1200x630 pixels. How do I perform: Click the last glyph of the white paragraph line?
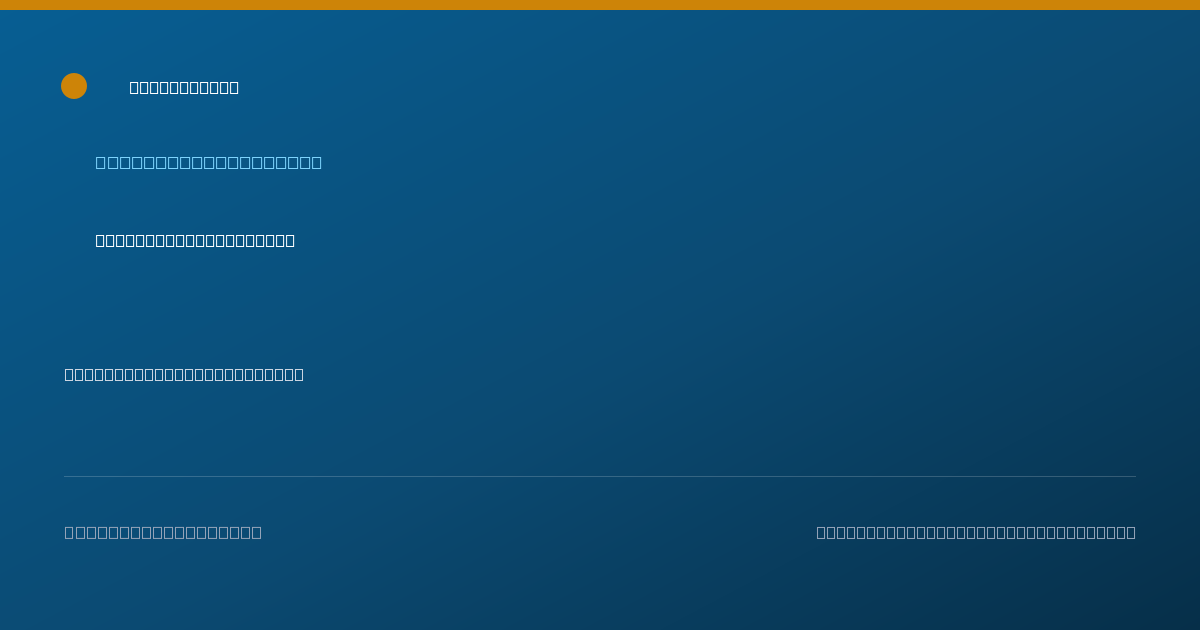click(299, 374)
